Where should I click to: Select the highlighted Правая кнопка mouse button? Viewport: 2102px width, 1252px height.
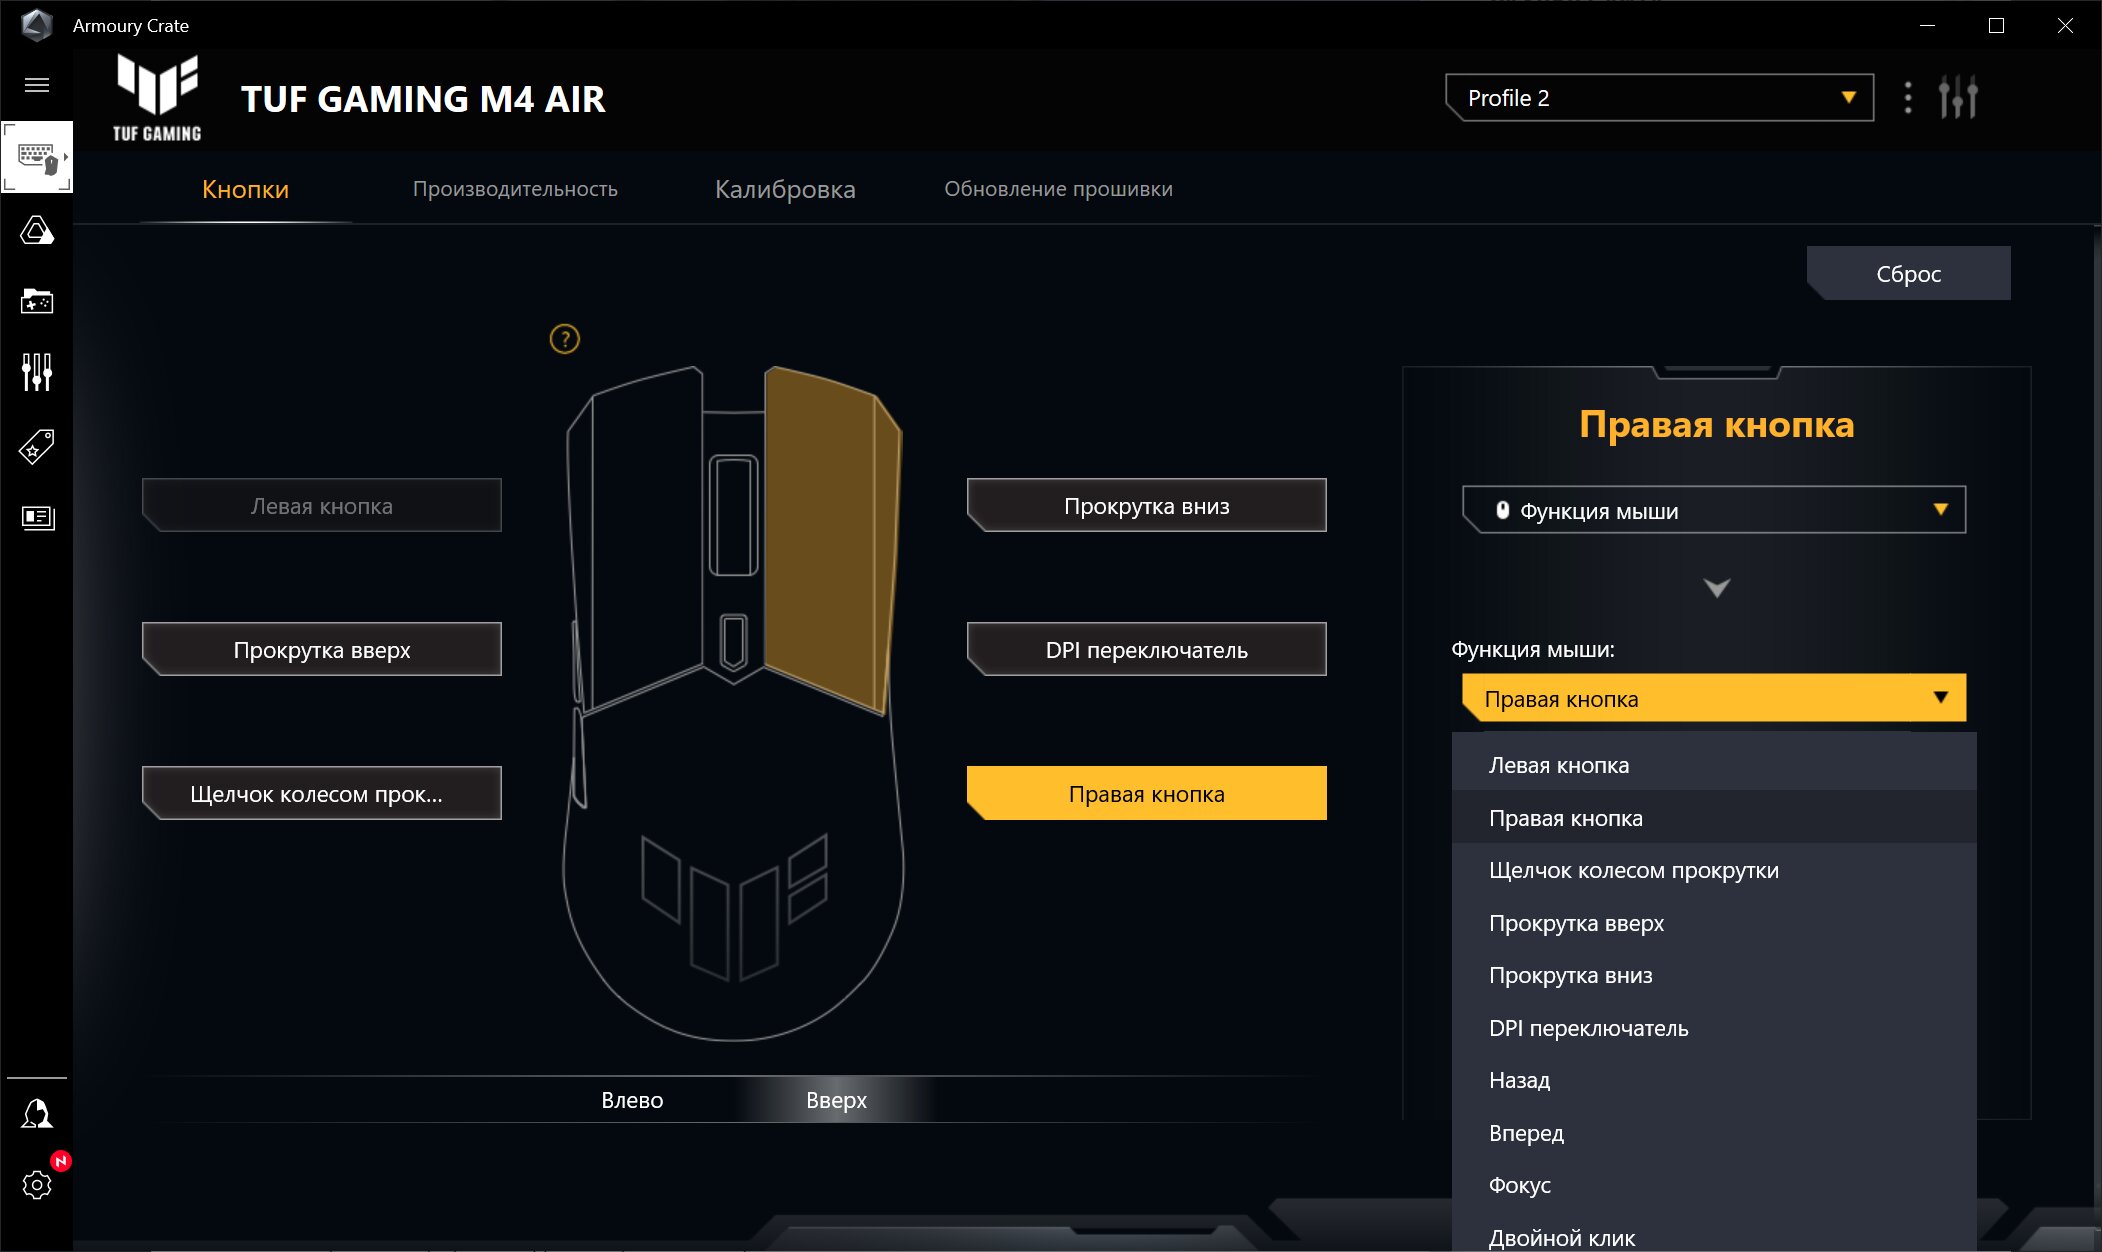pos(1147,793)
